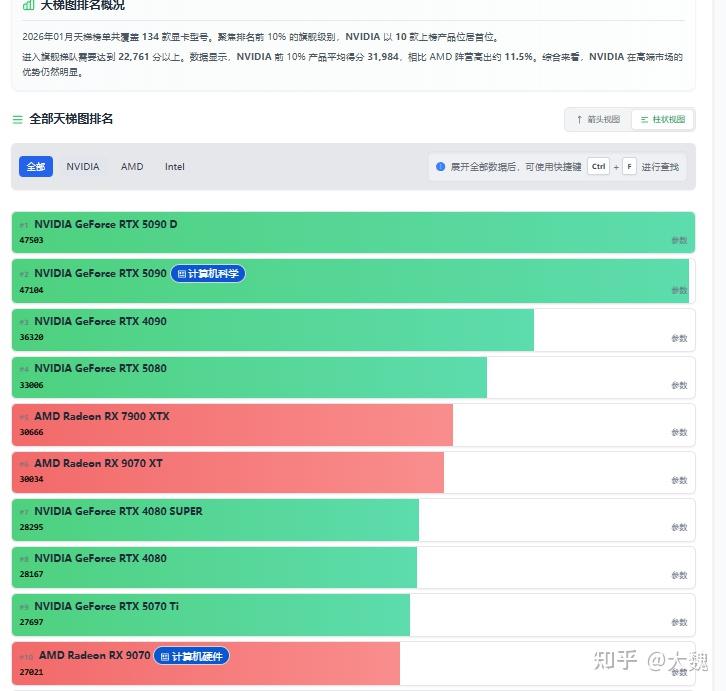Click score 30034
Viewport: 726px width, 691px height.
point(31,479)
